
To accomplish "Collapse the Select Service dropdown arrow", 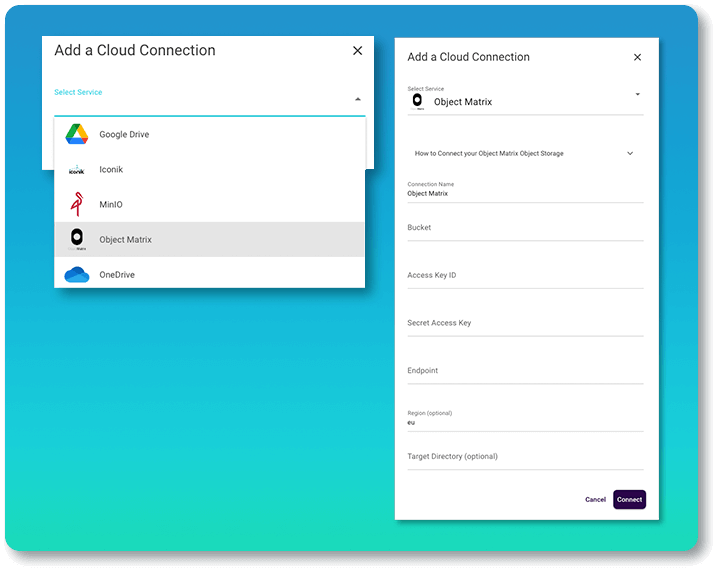I will pyautogui.click(x=357, y=100).
